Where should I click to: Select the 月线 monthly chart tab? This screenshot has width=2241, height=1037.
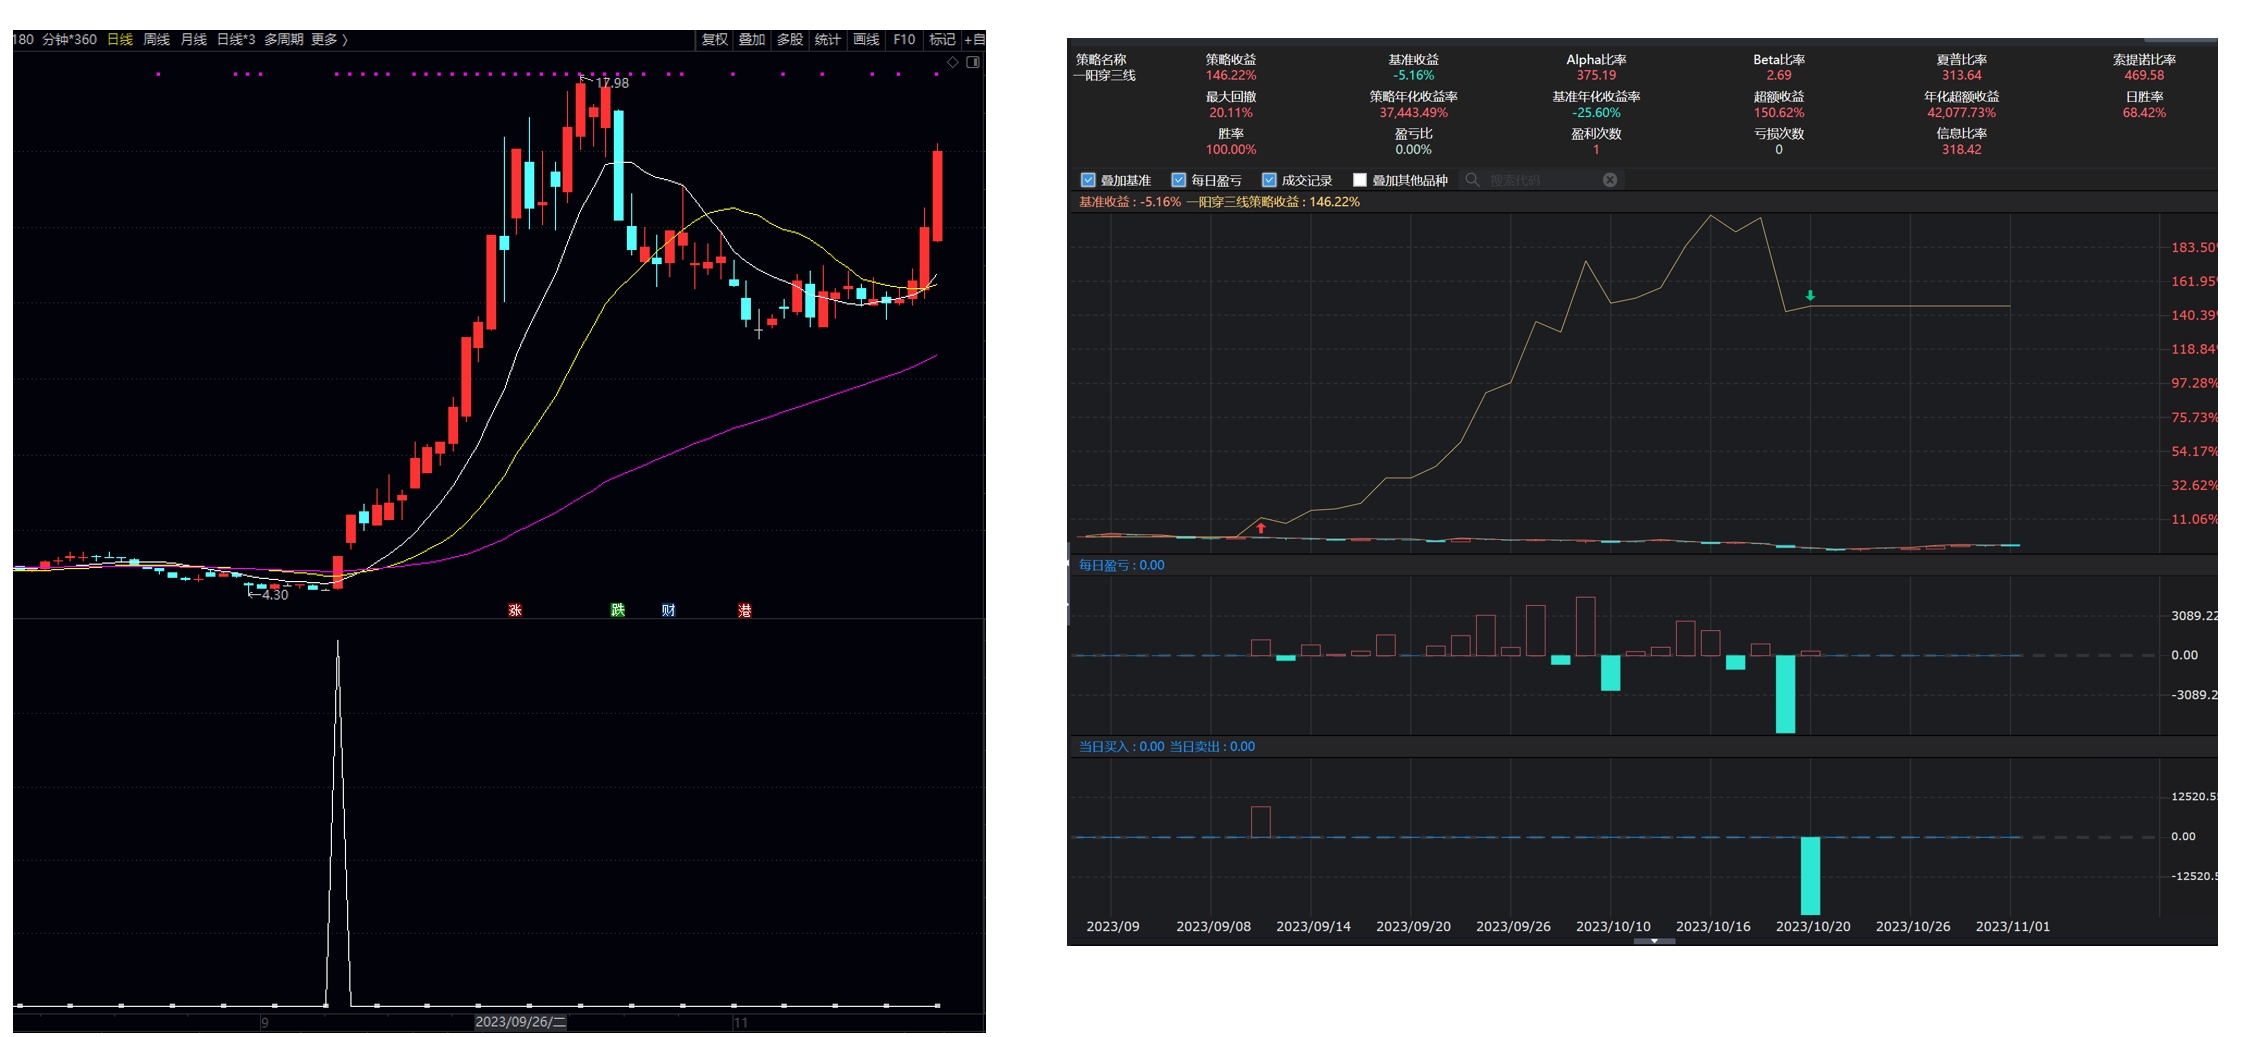click(x=193, y=40)
